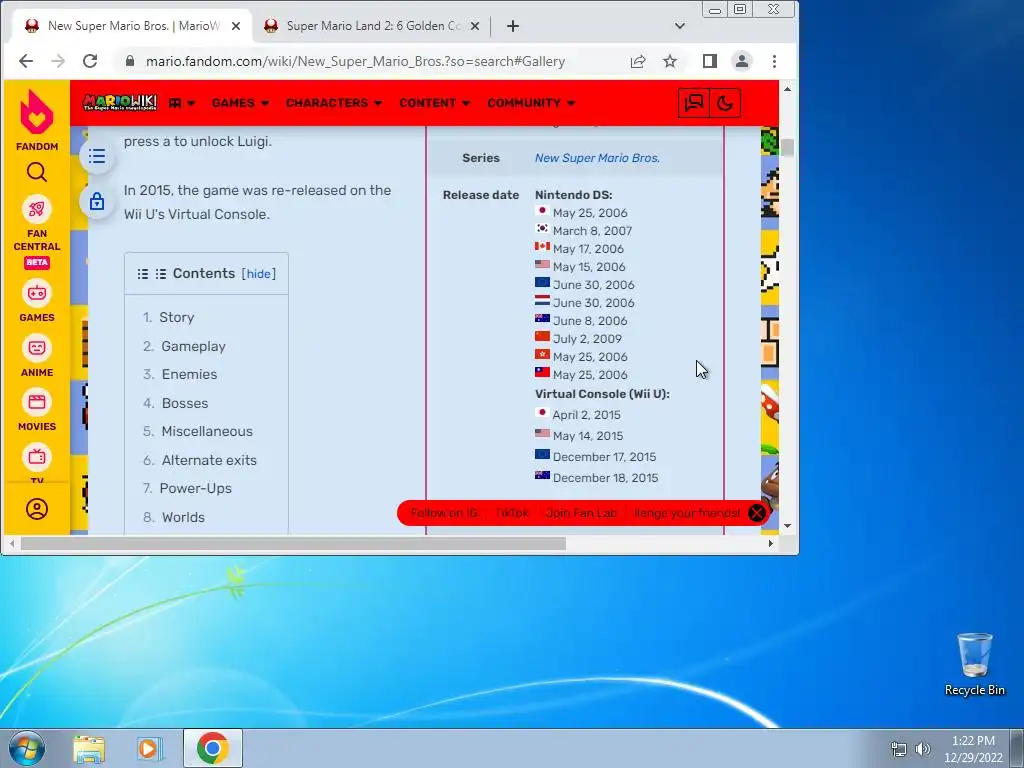The height and width of the screenshot is (768, 1024).
Task: Open the Anime sidebar icon
Action: 37,348
